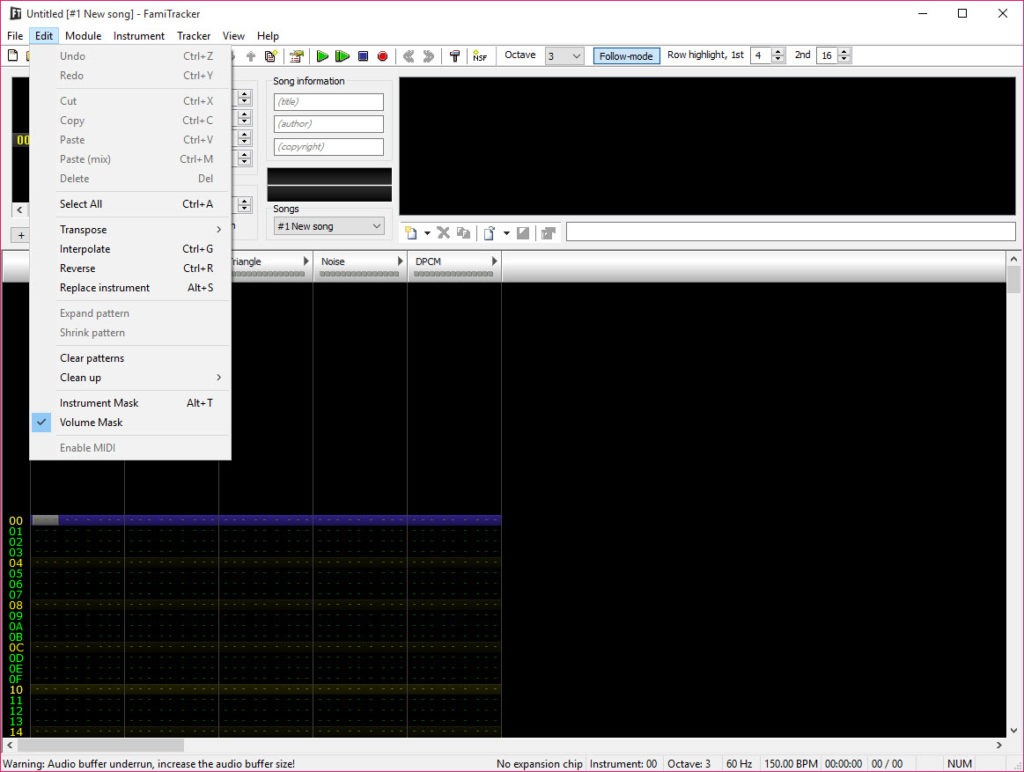This screenshot has width=1024, height=772.
Task: Expand the Transpose submenu
Action: click(131, 229)
